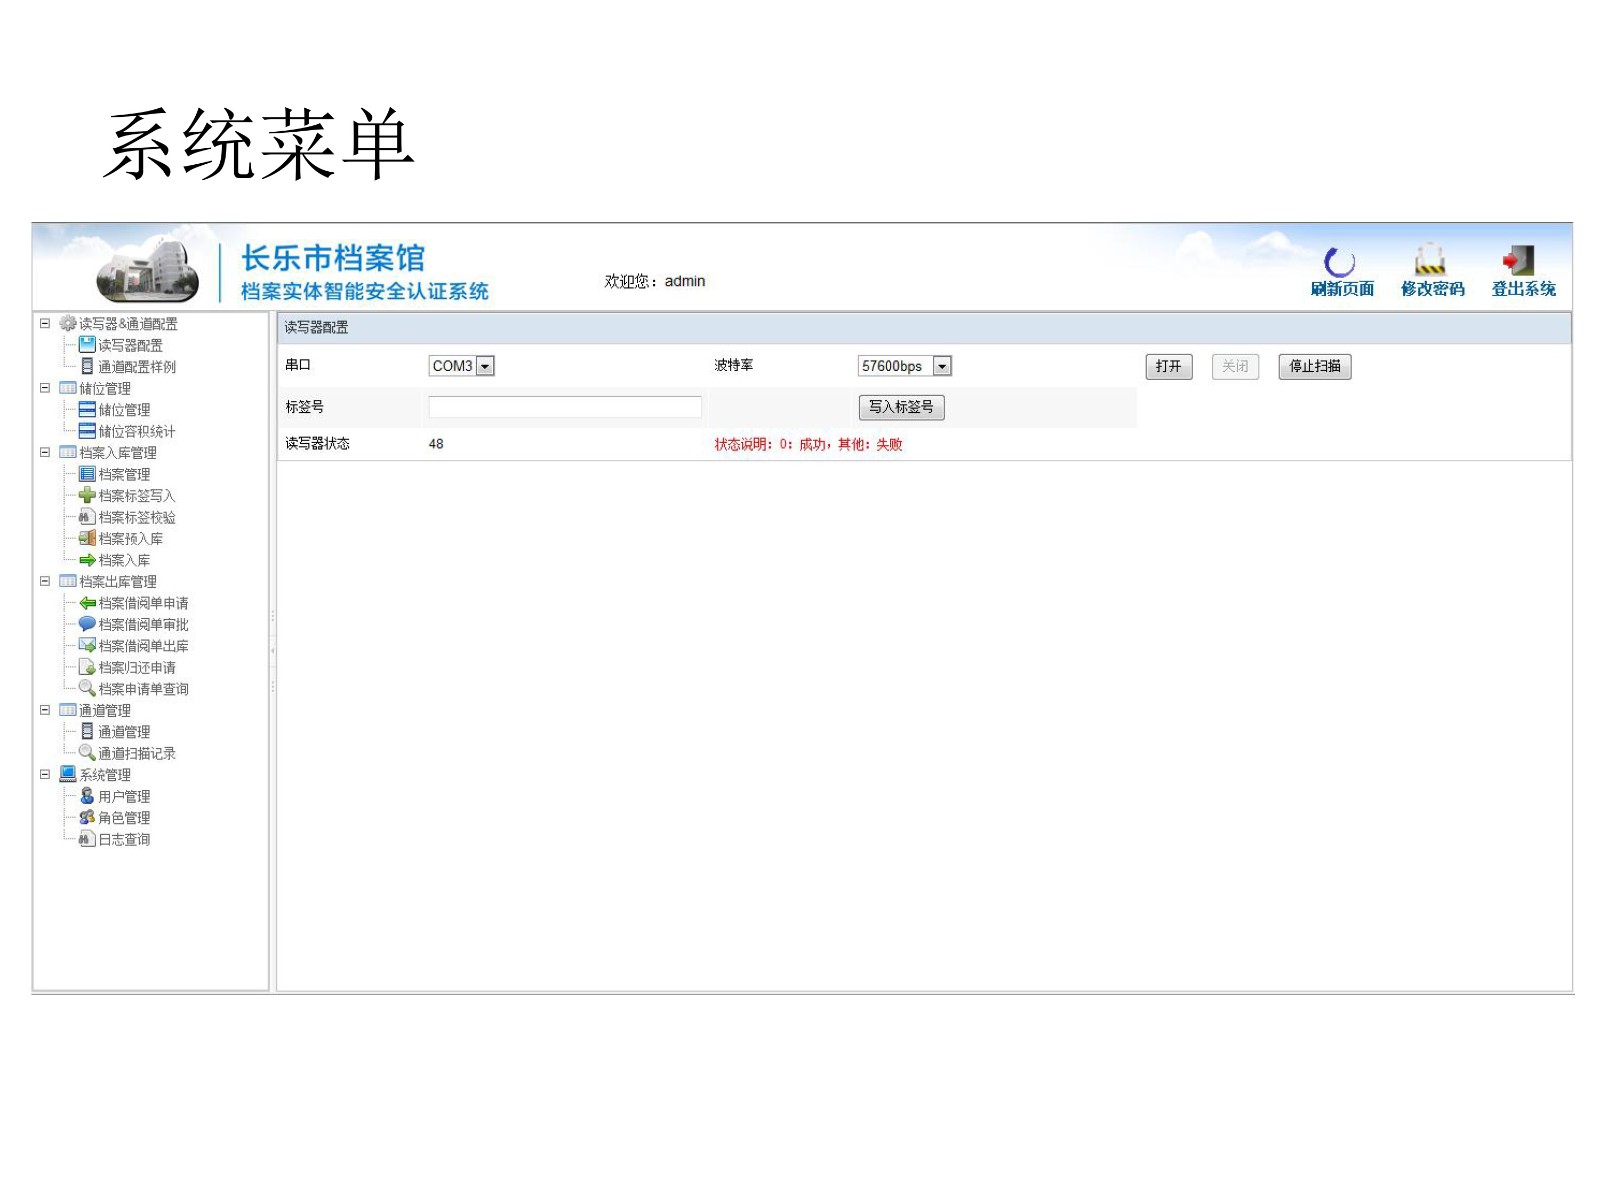
Task: Click the 刷新页面 refresh icon
Action: click(x=1340, y=263)
